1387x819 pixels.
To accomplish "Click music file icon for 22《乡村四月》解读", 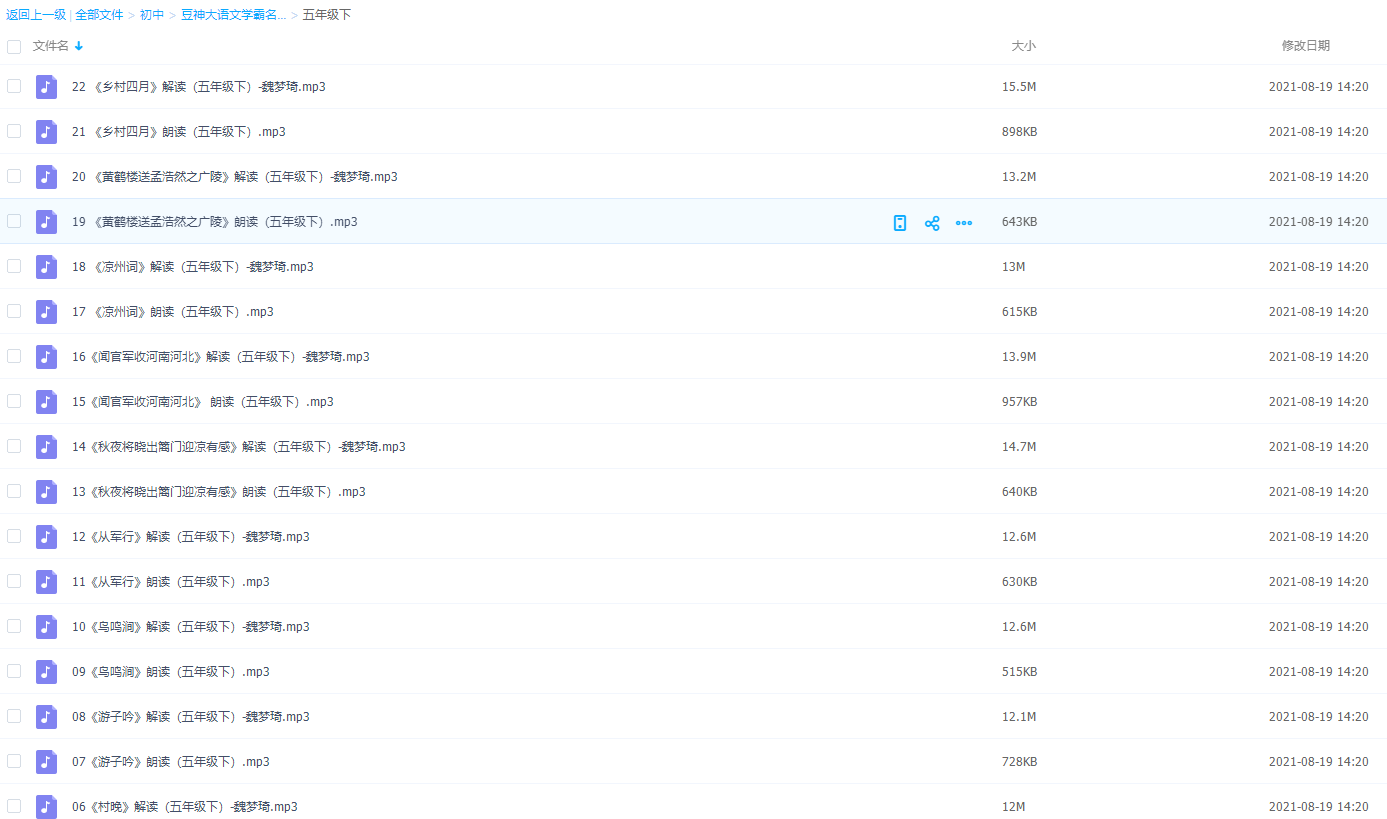I will (x=46, y=87).
